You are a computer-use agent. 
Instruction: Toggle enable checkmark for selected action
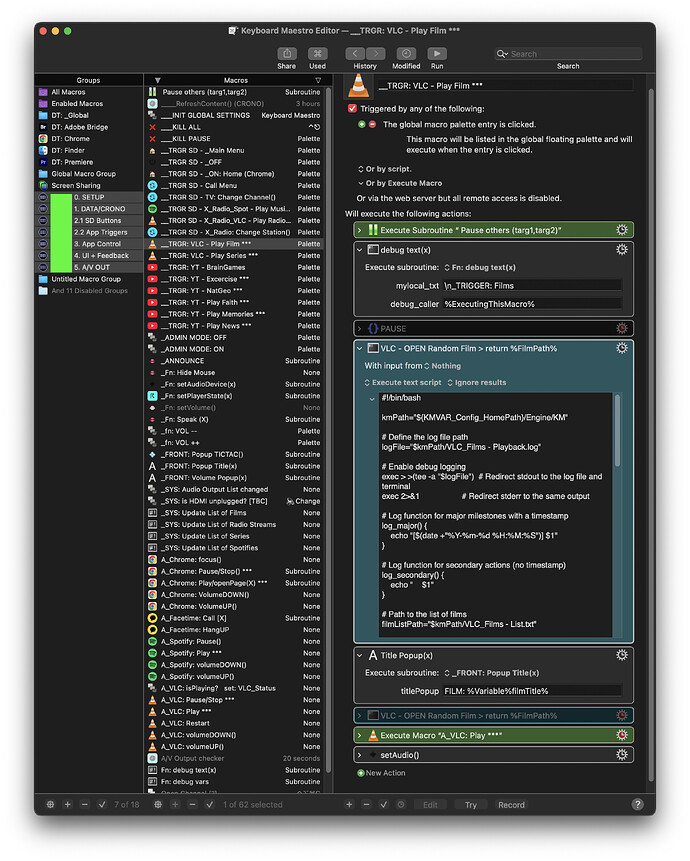(383, 804)
